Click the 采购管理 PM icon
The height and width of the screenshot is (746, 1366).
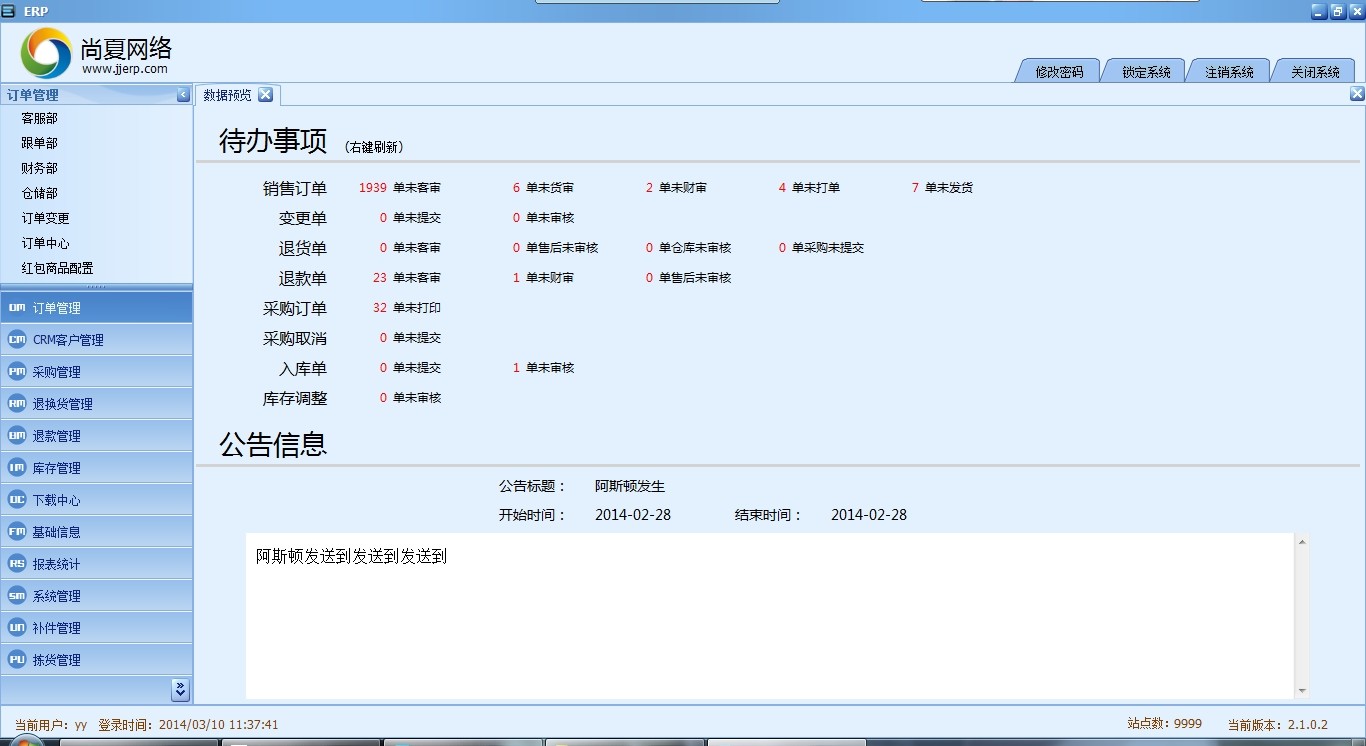click(x=16, y=372)
